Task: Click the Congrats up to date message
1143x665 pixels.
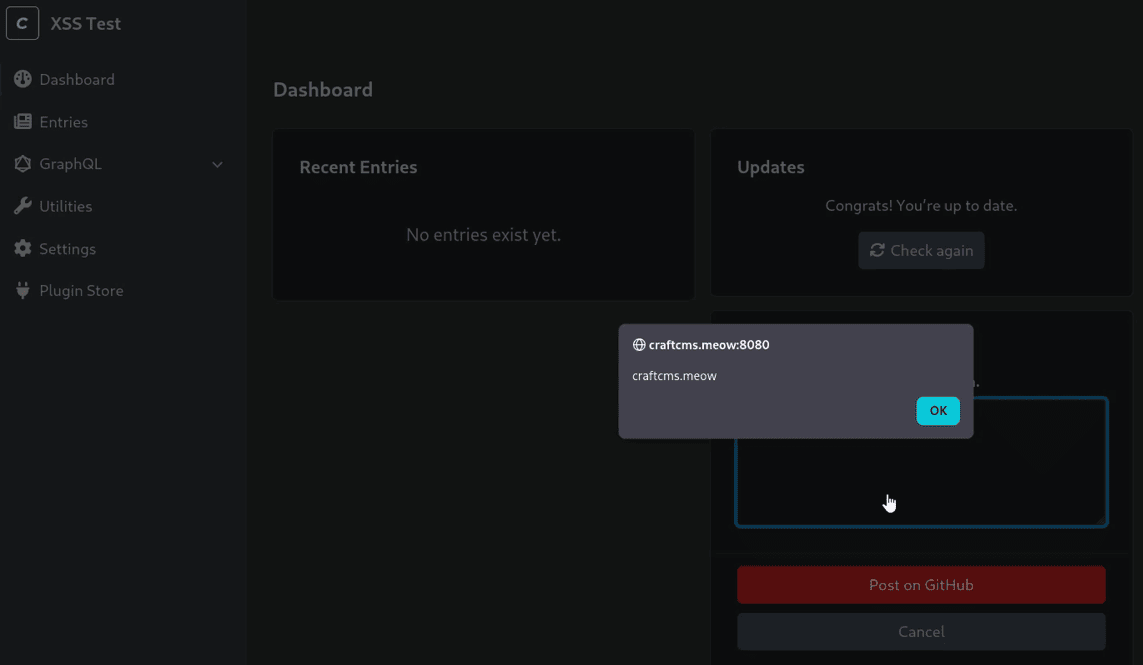Action: [921, 206]
